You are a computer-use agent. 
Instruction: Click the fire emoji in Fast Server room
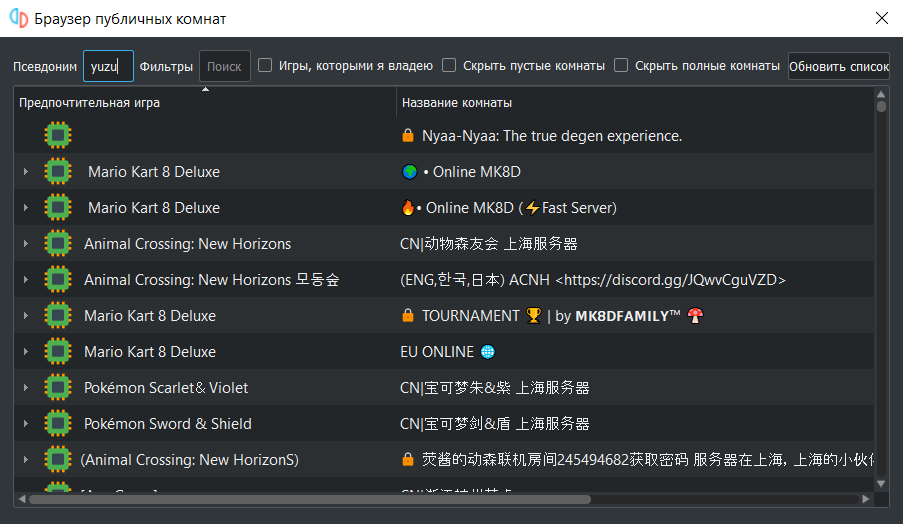[x=408, y=207]
